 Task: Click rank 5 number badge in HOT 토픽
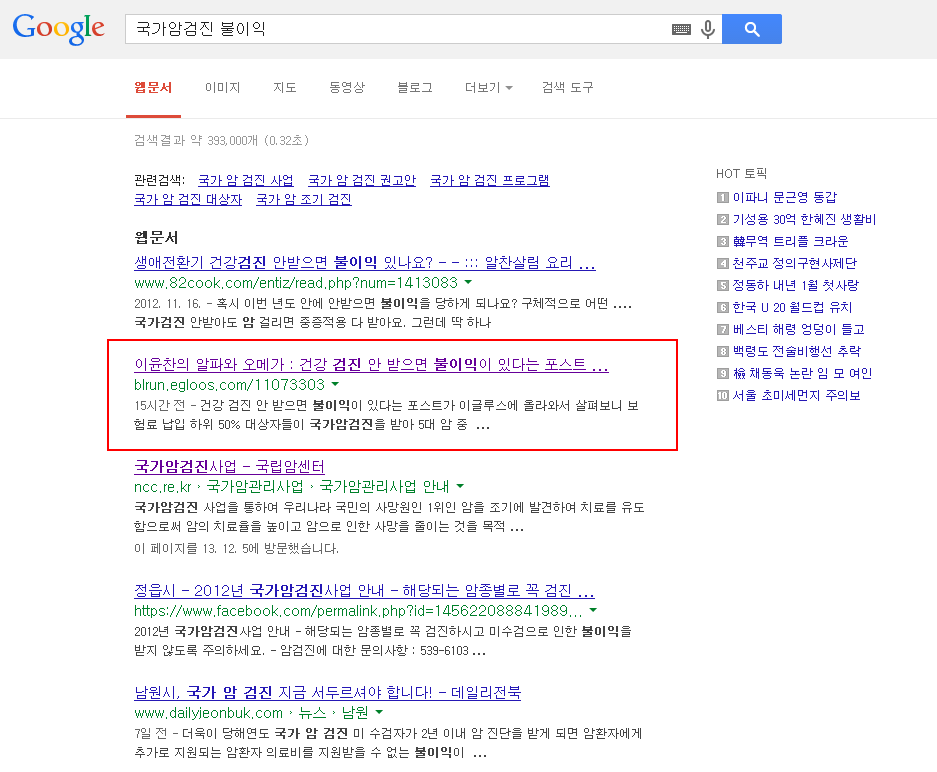pos(722,286)
